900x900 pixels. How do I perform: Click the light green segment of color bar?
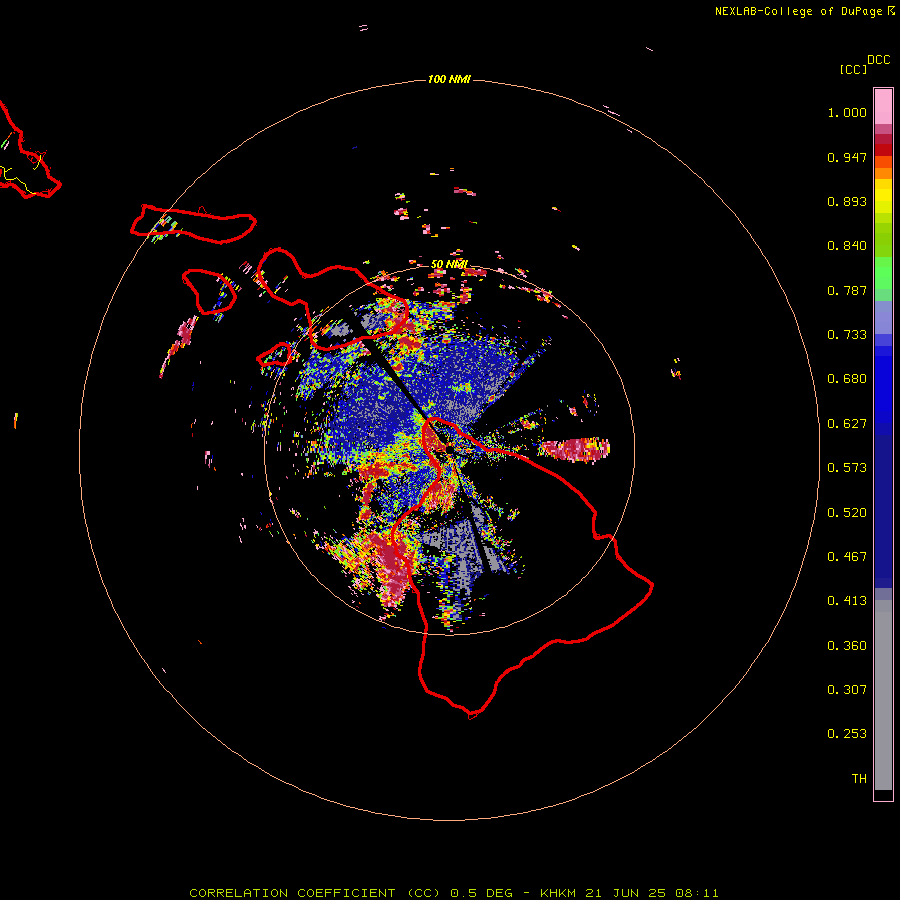(883, 273)
